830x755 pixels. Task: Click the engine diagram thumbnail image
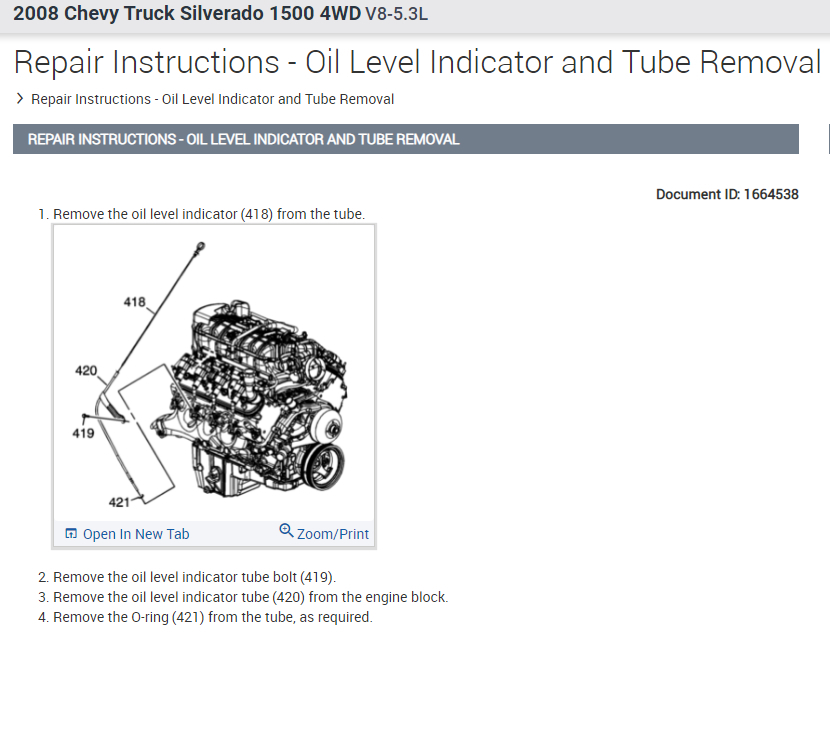214,373
